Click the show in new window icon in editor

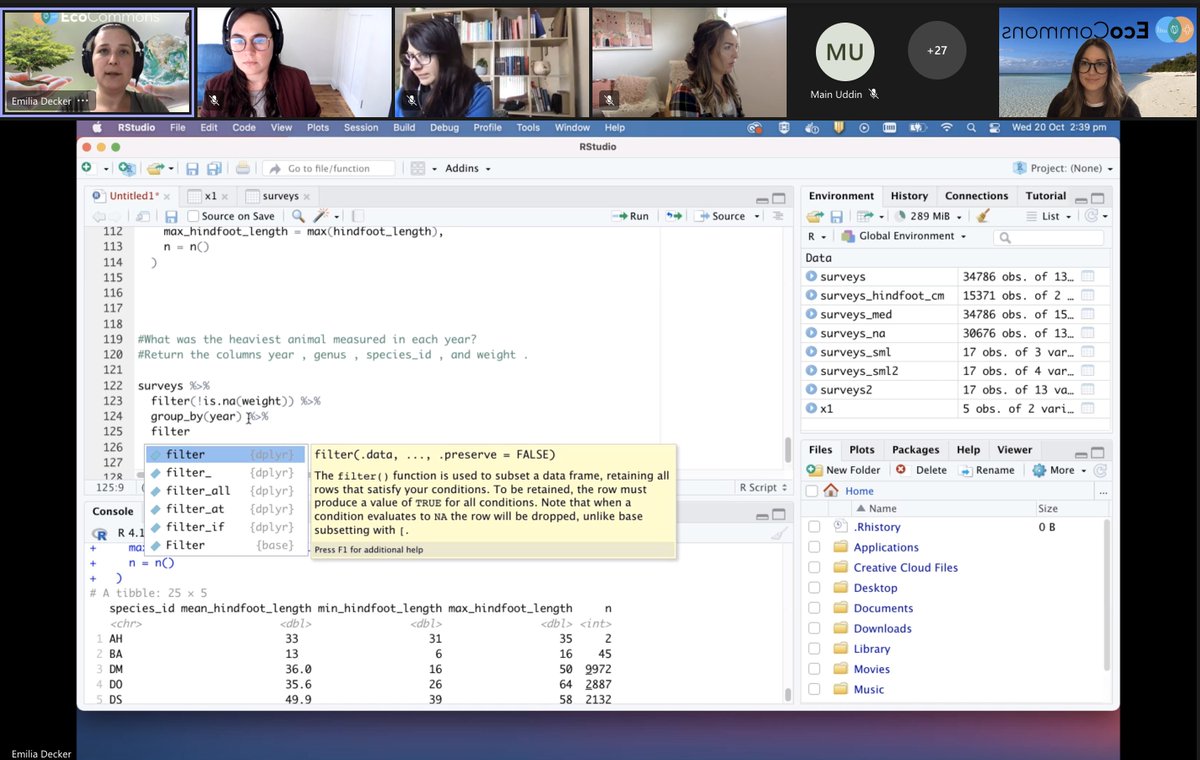pos(143,216)
